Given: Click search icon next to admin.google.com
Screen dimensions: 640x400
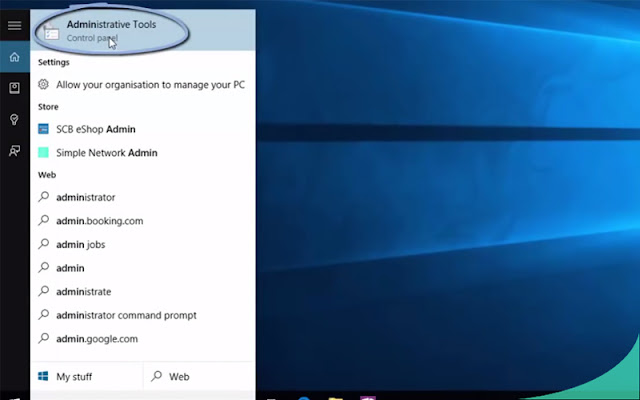Looking at the screenshot, I should [x=43, y=338].
